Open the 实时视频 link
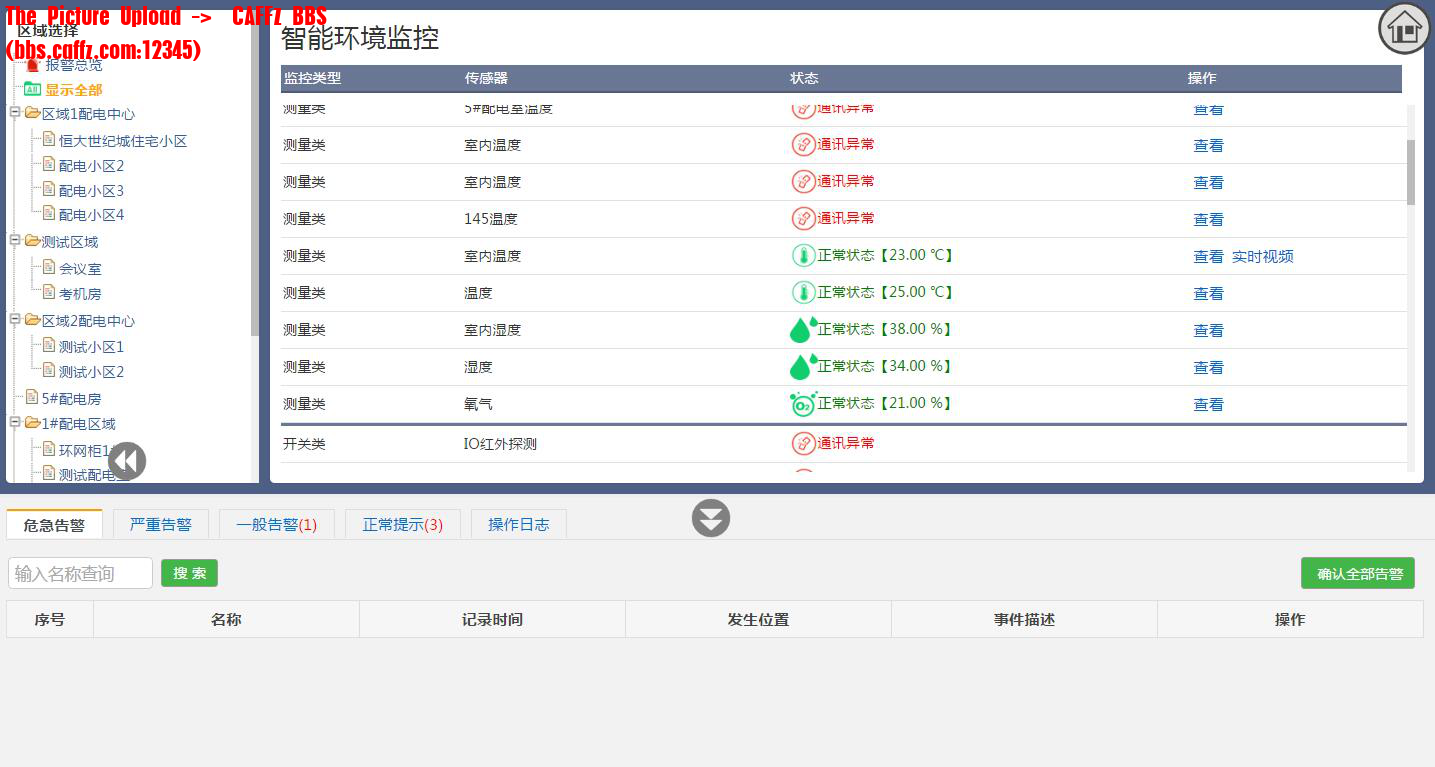Screen dimensions: 1435x767 pyautogui.click(x=1262, y=256)
